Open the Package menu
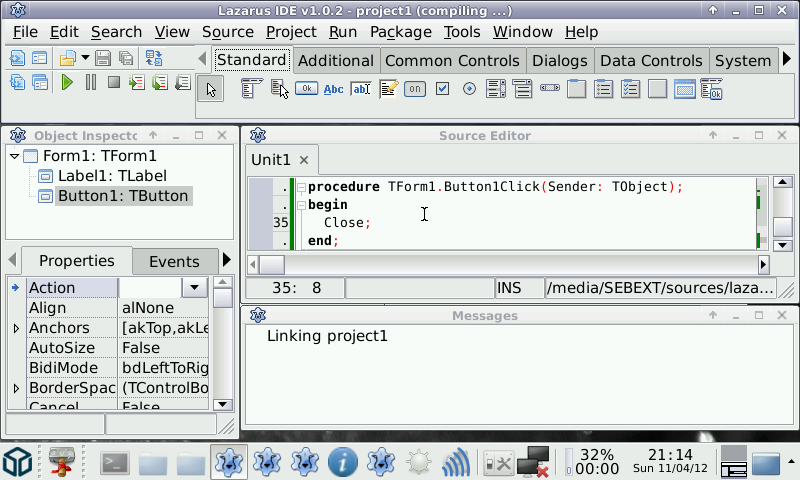The height and width of the screenshot is (480, 800). pos(401,32)
